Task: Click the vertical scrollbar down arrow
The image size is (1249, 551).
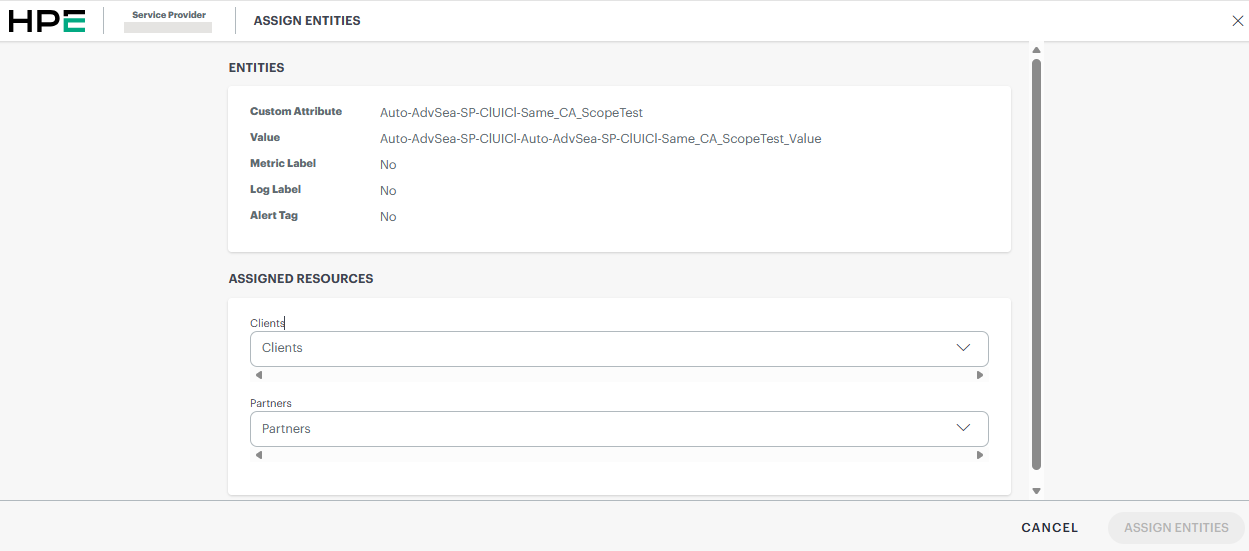Action: [1036, 491]
